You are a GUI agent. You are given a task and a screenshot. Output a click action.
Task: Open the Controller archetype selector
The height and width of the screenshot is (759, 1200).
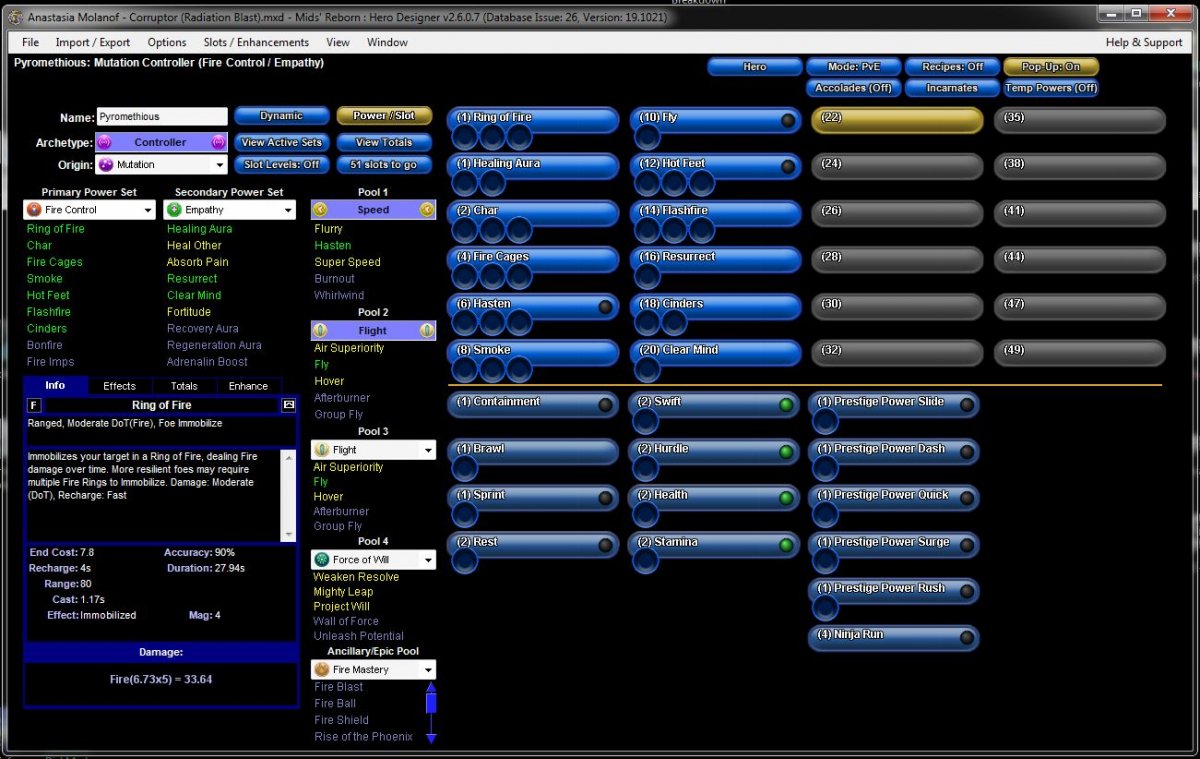coord(161,143)
